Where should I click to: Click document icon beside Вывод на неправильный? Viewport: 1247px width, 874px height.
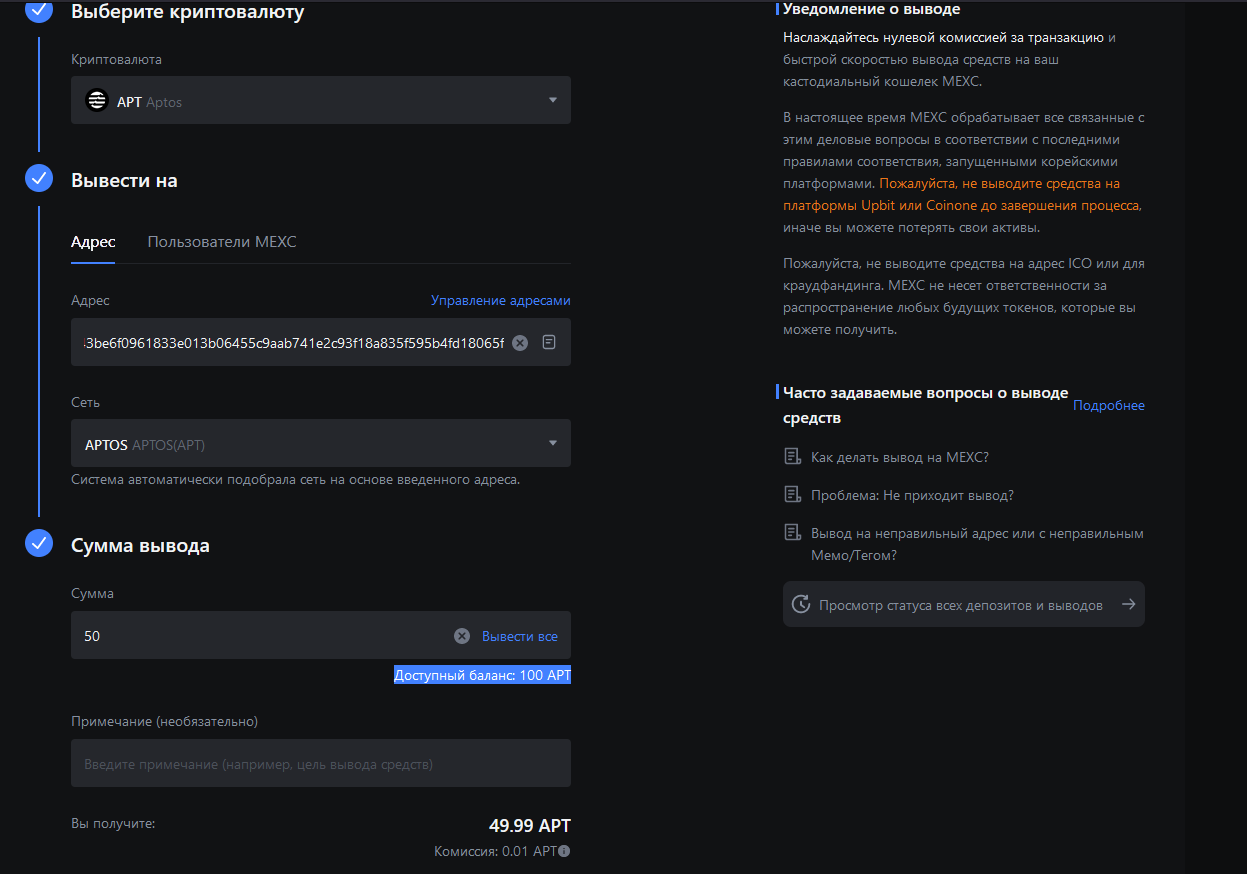(792, 532)
